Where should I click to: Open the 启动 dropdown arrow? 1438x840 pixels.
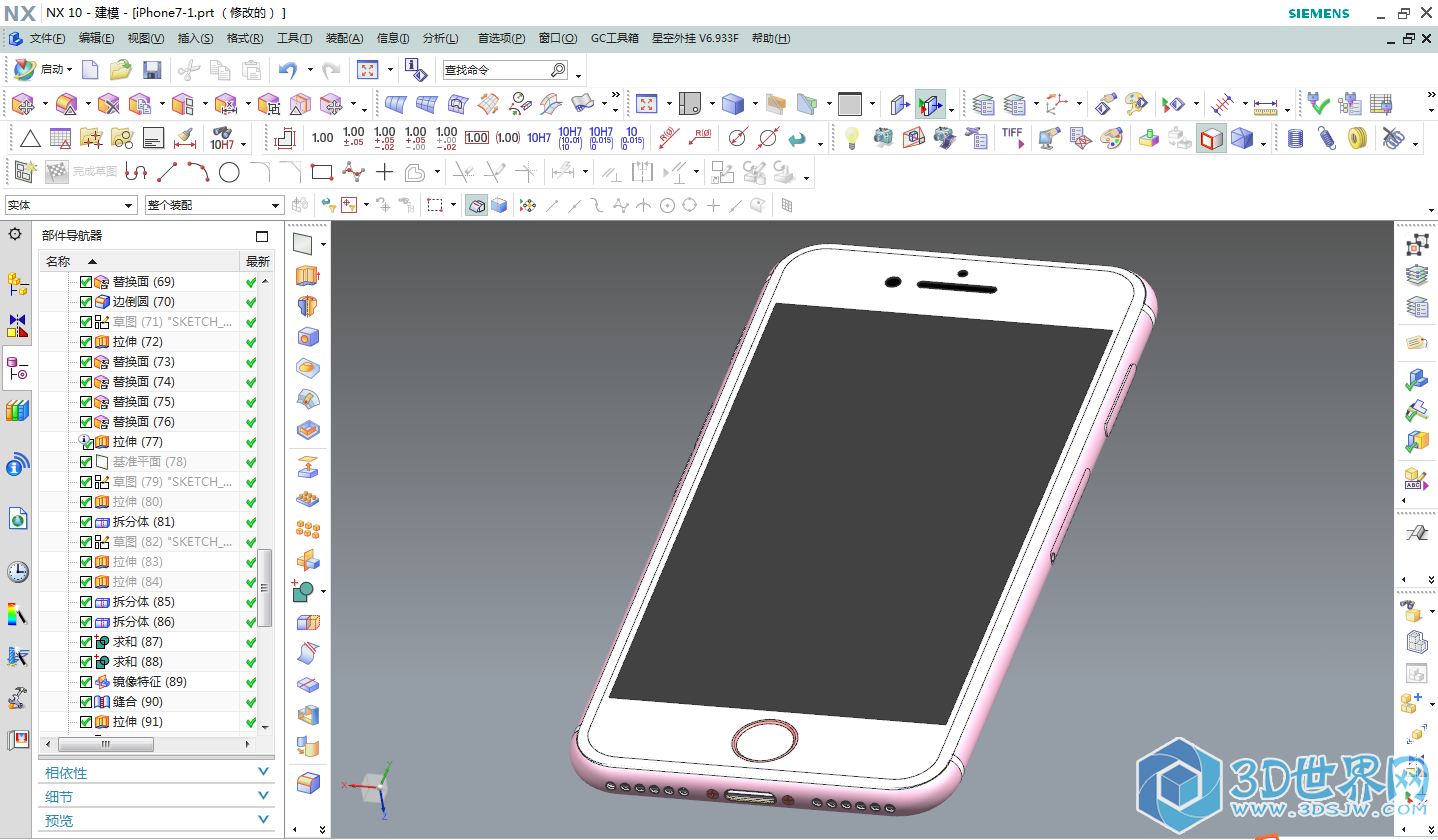point(69,70)
